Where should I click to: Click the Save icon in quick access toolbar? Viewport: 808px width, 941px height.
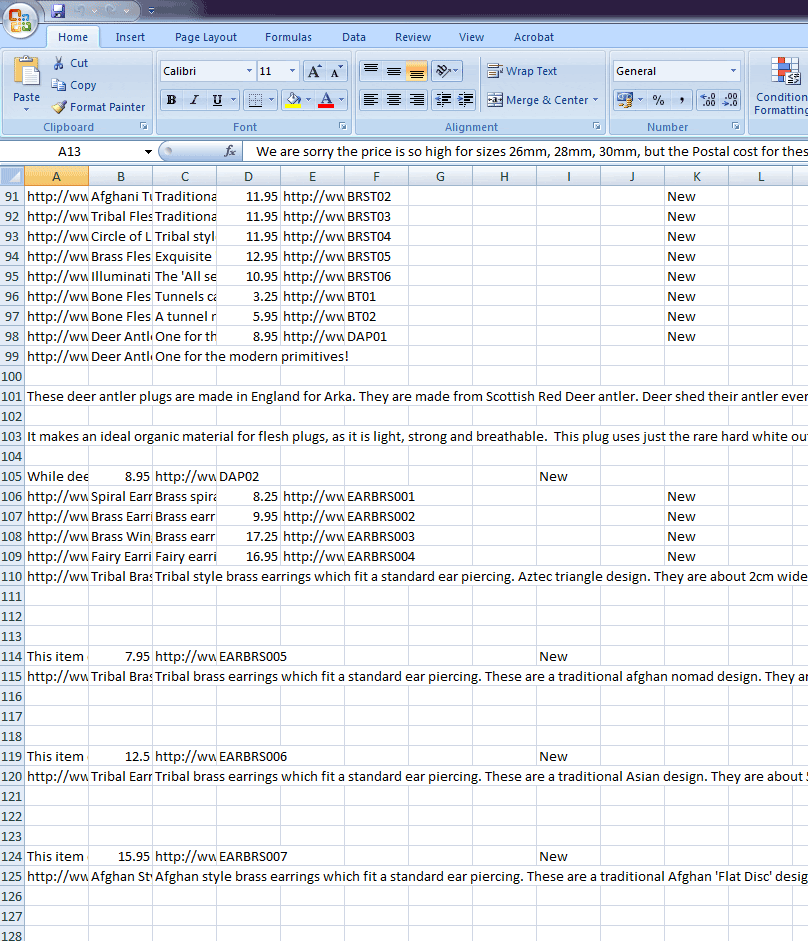58,11
